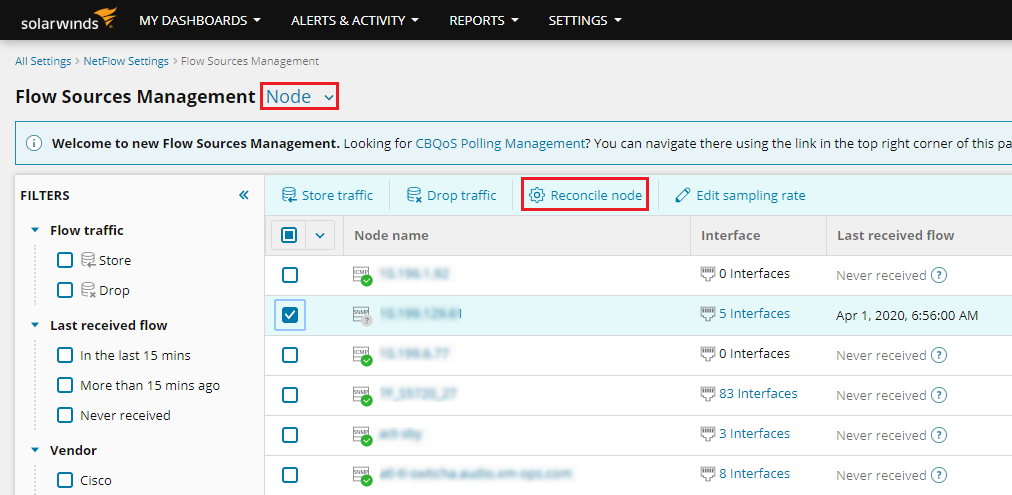The image size is (1012, 495).
Task: Click the Store traffic icon in toolbar
Action: 289,195
